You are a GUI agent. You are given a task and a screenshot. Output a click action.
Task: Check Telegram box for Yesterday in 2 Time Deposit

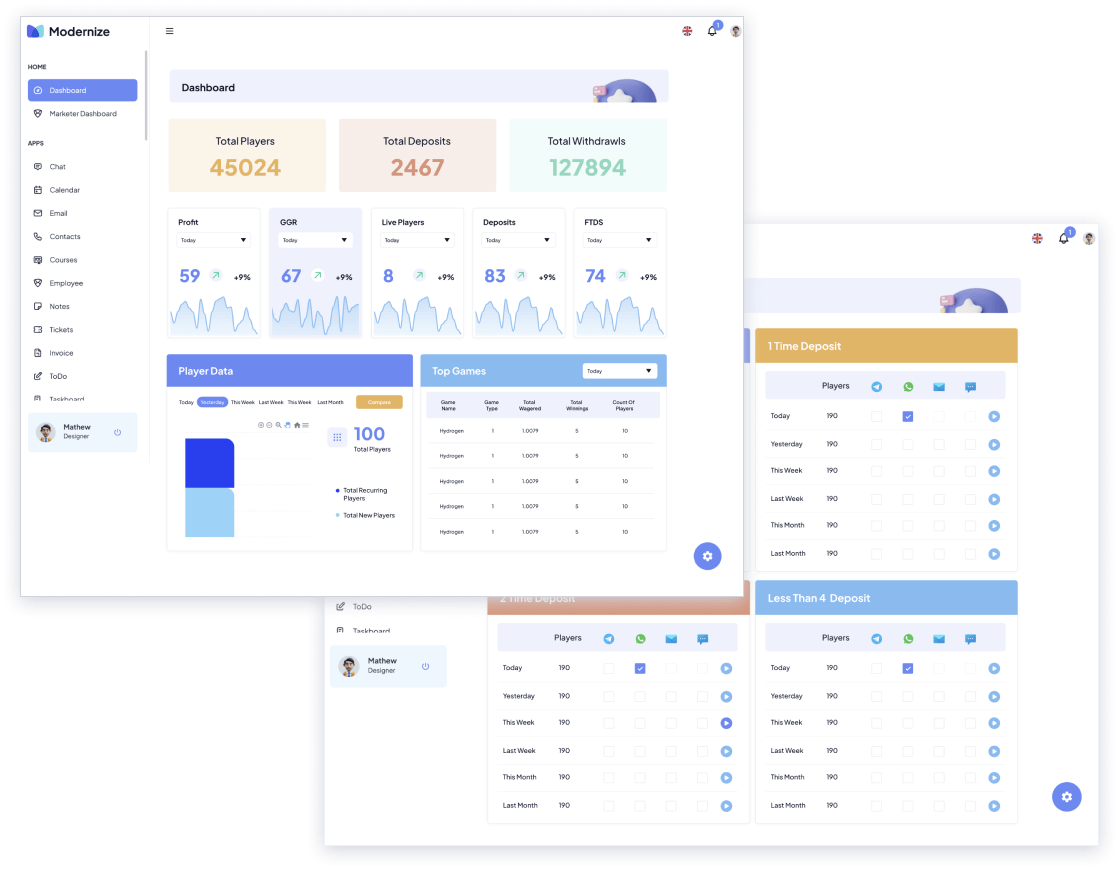click(x=609, y=696)
